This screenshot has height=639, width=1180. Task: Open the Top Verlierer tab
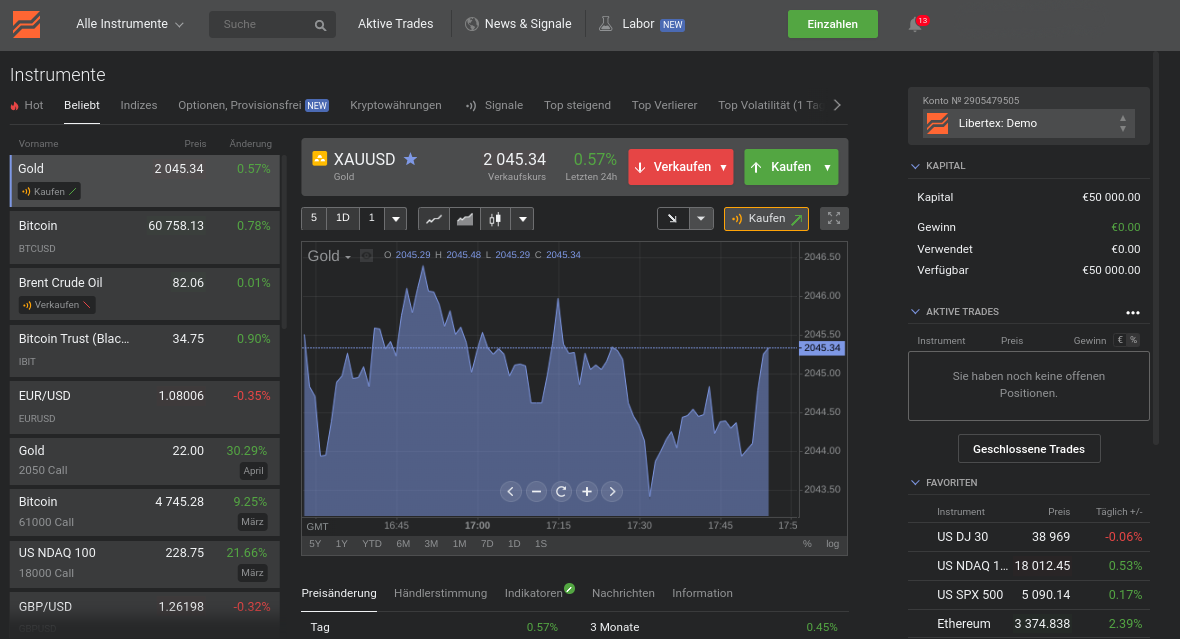665,105
